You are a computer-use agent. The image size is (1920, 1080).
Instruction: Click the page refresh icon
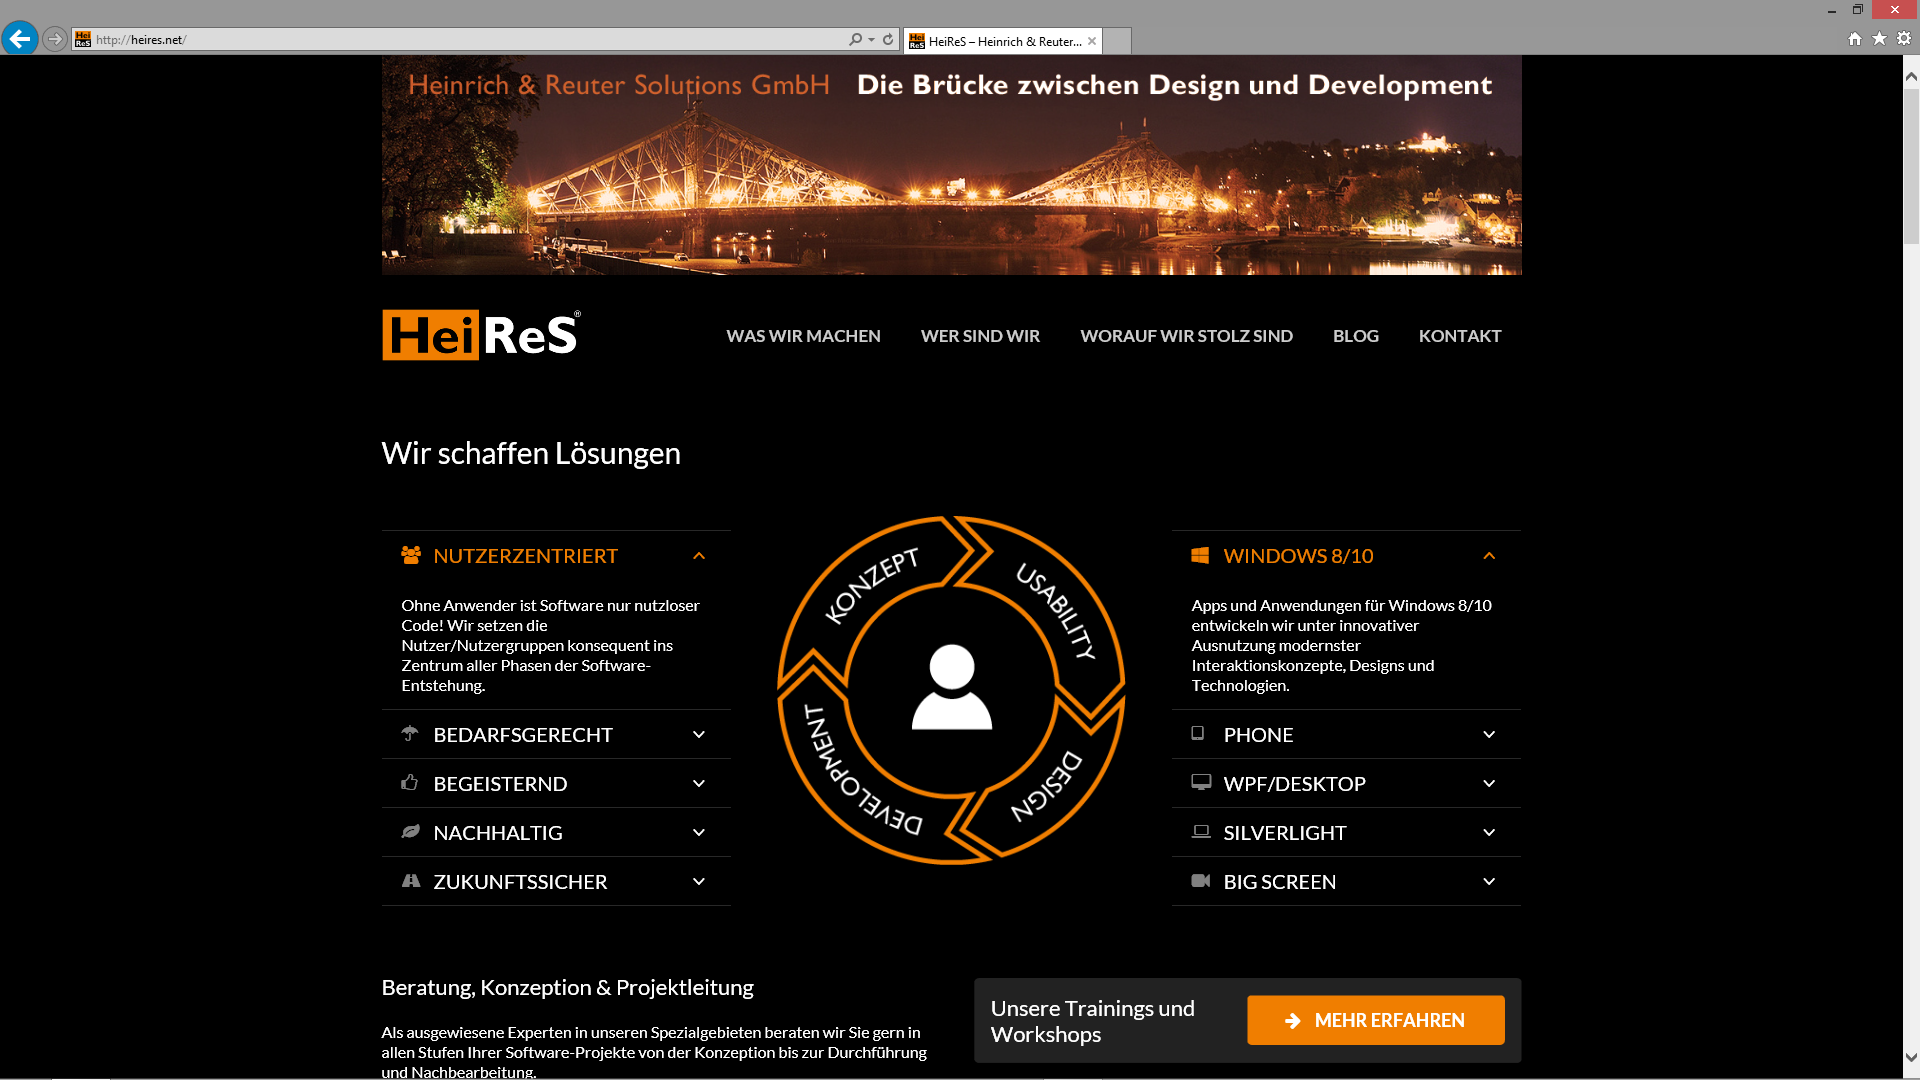coord(888,40)
